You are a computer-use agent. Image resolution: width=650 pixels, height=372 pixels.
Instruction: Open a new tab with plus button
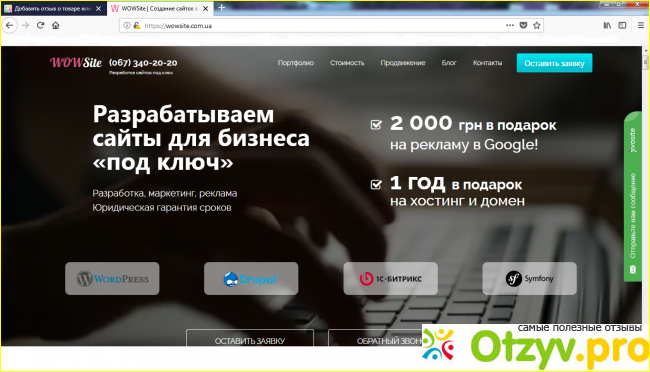[221, 8]
